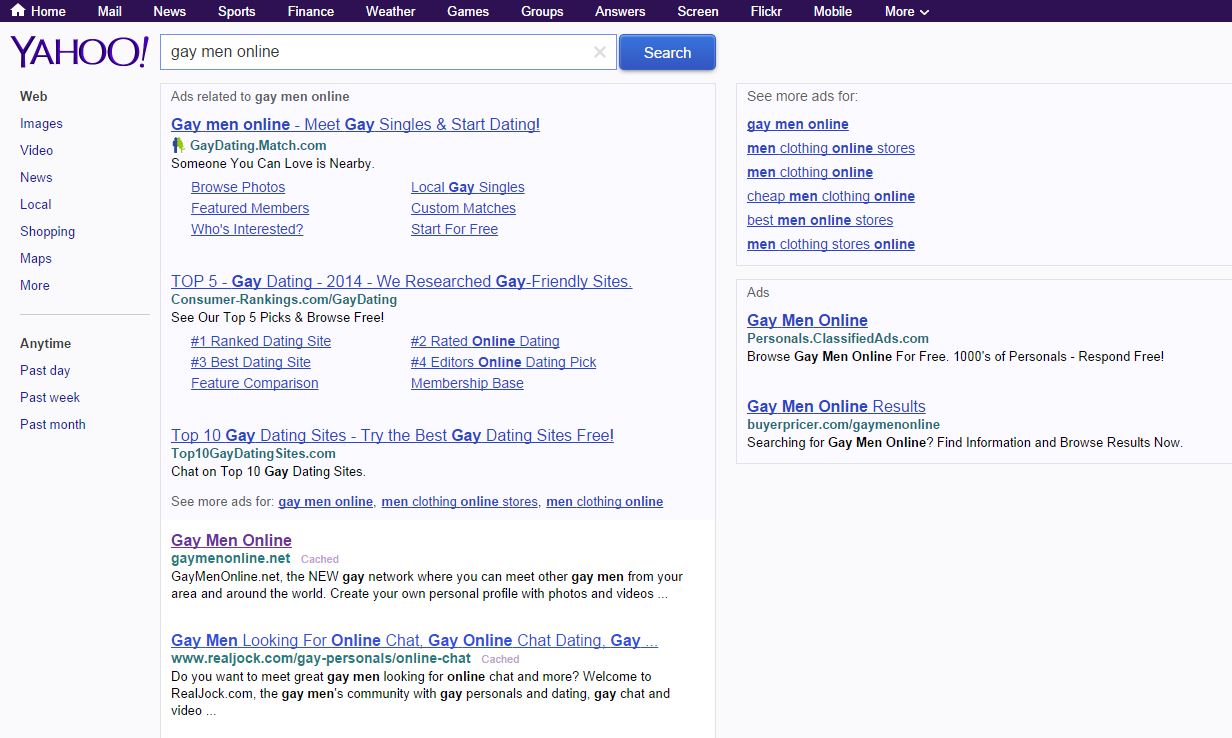The image size is (1232, 738).
Task: Filter results to Past day
Action: coord(45,370)
